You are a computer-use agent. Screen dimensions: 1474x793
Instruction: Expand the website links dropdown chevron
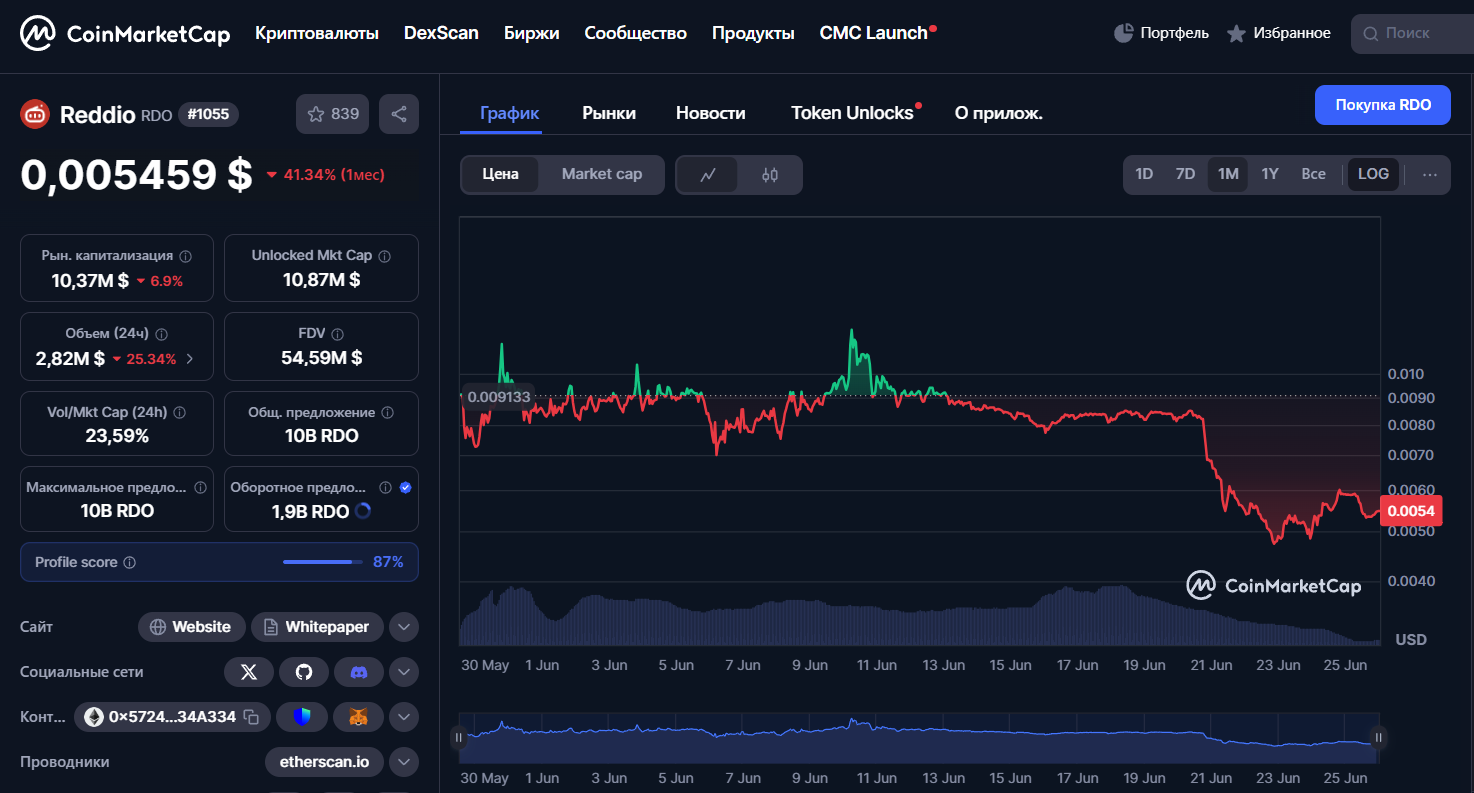pyautogui.click(x=403, y=627)
